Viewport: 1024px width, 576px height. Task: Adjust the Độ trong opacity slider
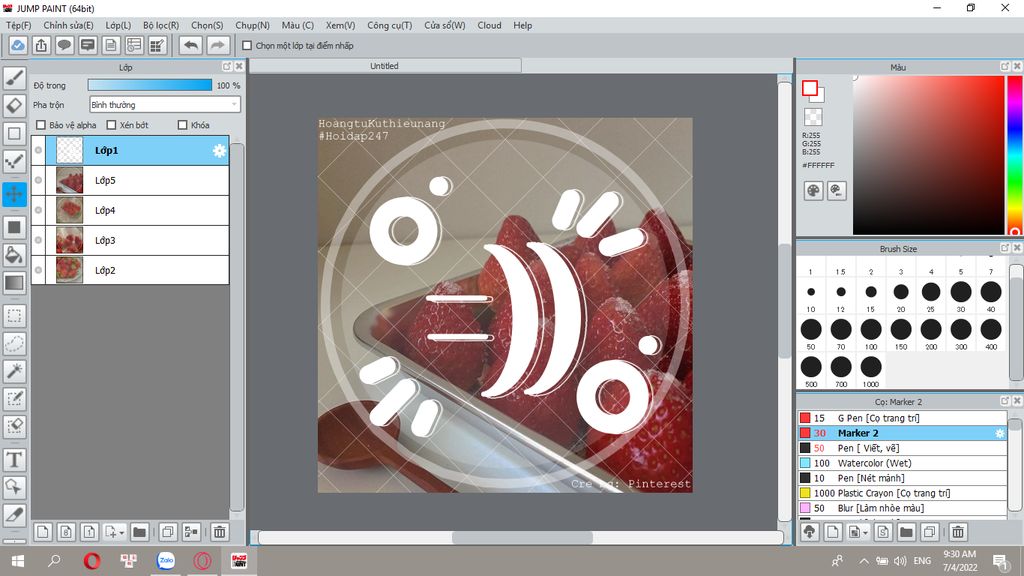[x=150, y=86]
